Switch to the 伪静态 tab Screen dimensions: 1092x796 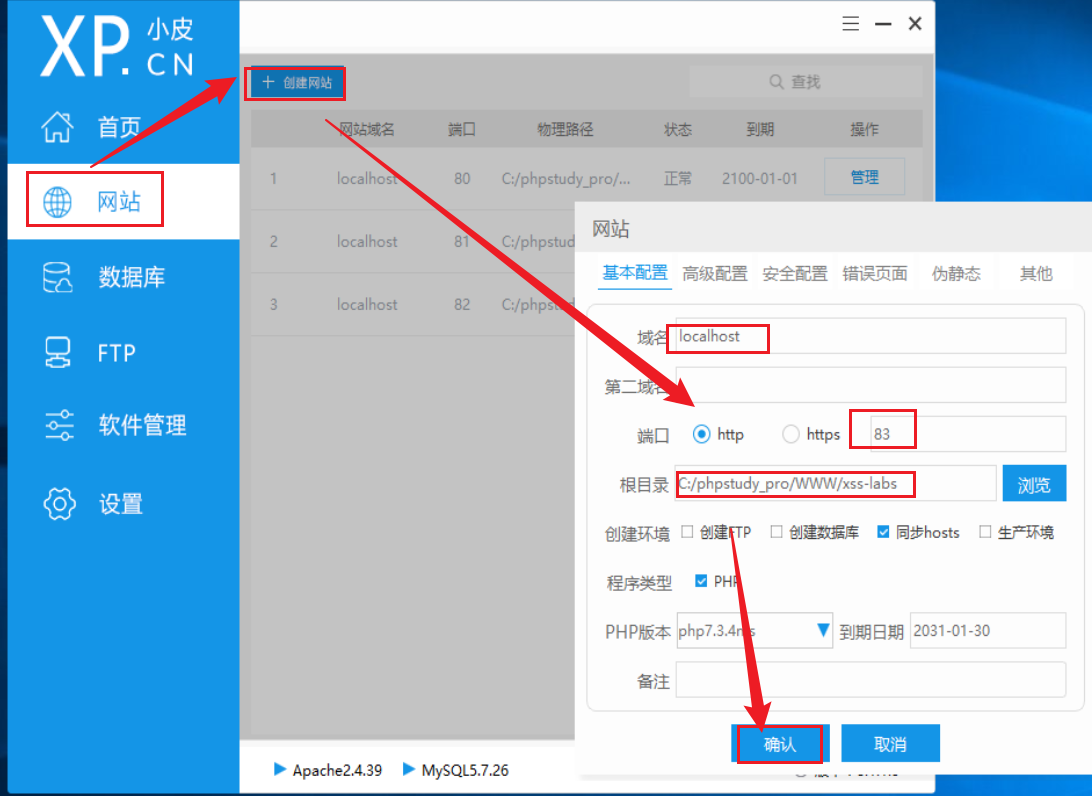[x=956, y=273]
